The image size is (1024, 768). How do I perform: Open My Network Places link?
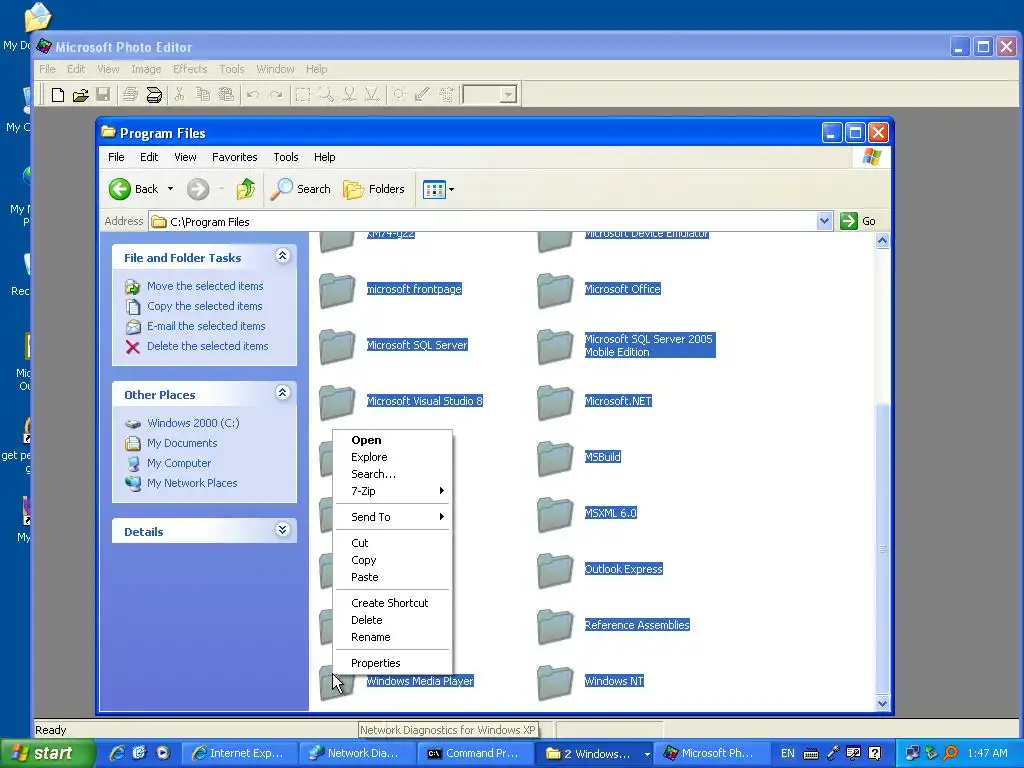tap(192, 484)
